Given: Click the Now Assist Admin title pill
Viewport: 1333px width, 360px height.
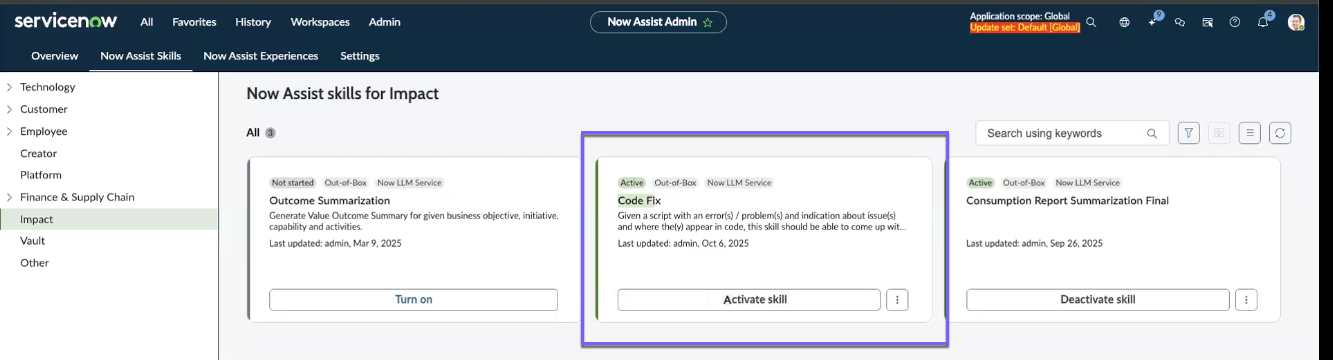Looking at the screenshot, I should pos(658,22).
